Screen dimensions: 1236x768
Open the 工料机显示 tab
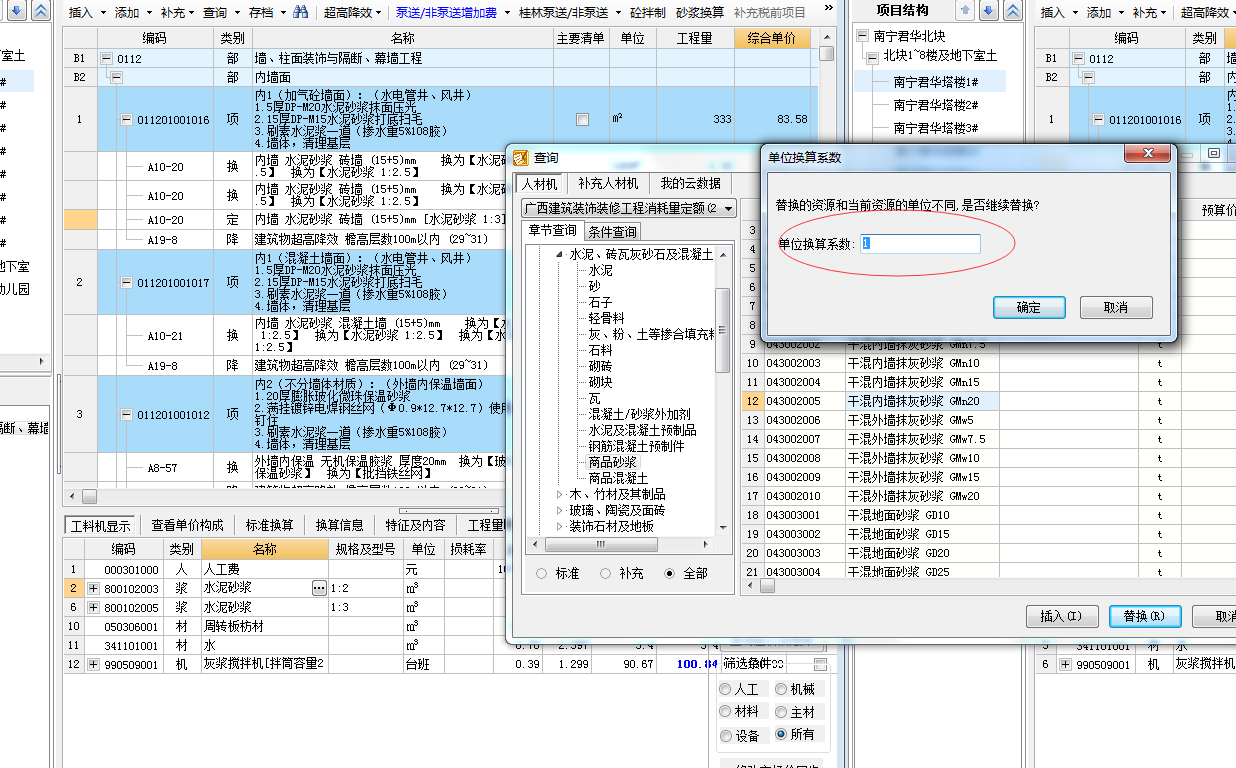(x=100, y=525)
